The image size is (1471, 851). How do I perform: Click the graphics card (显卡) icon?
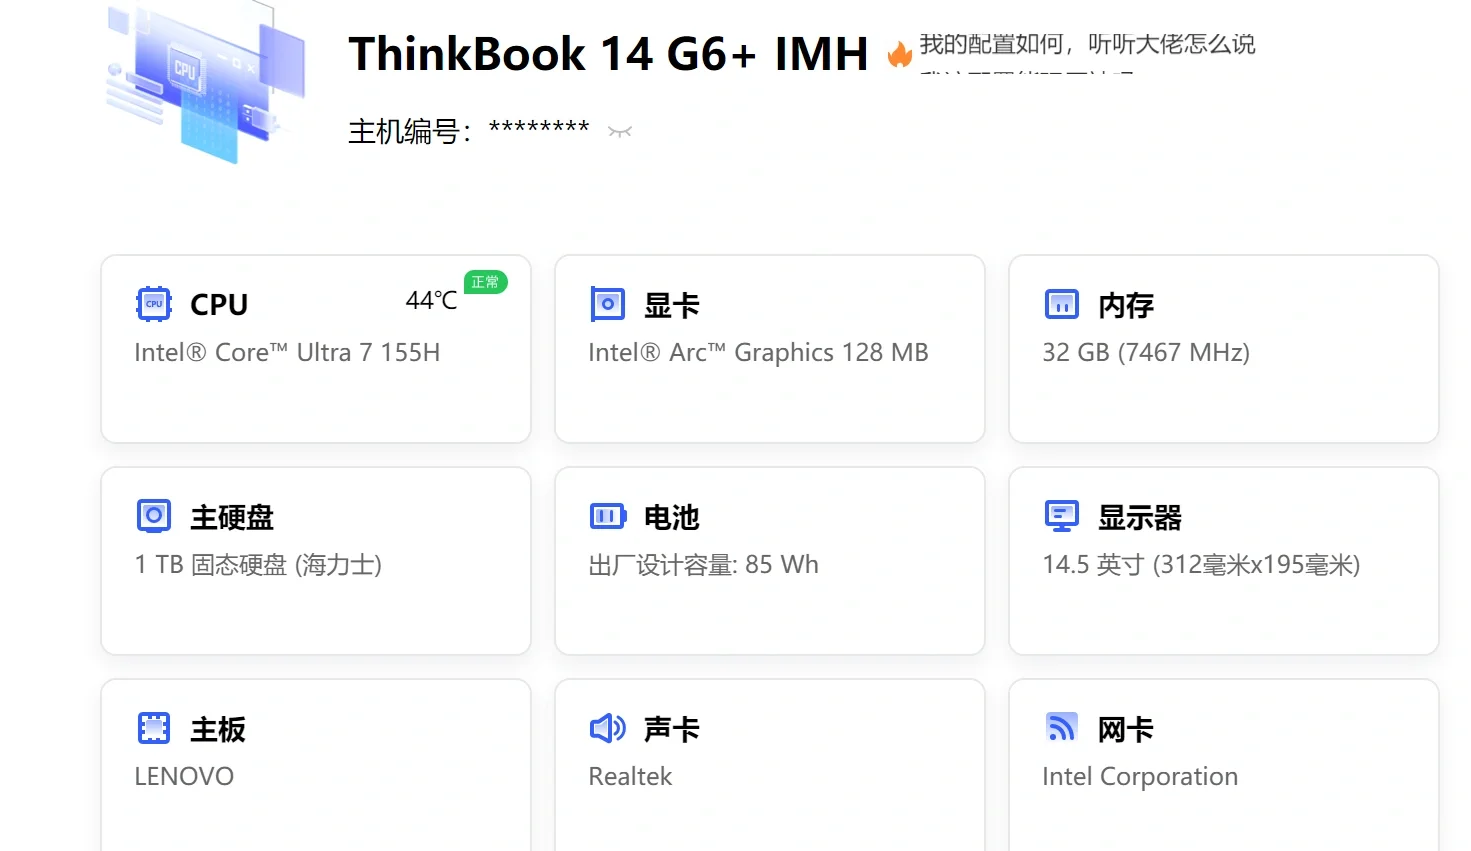coord(607,304)
